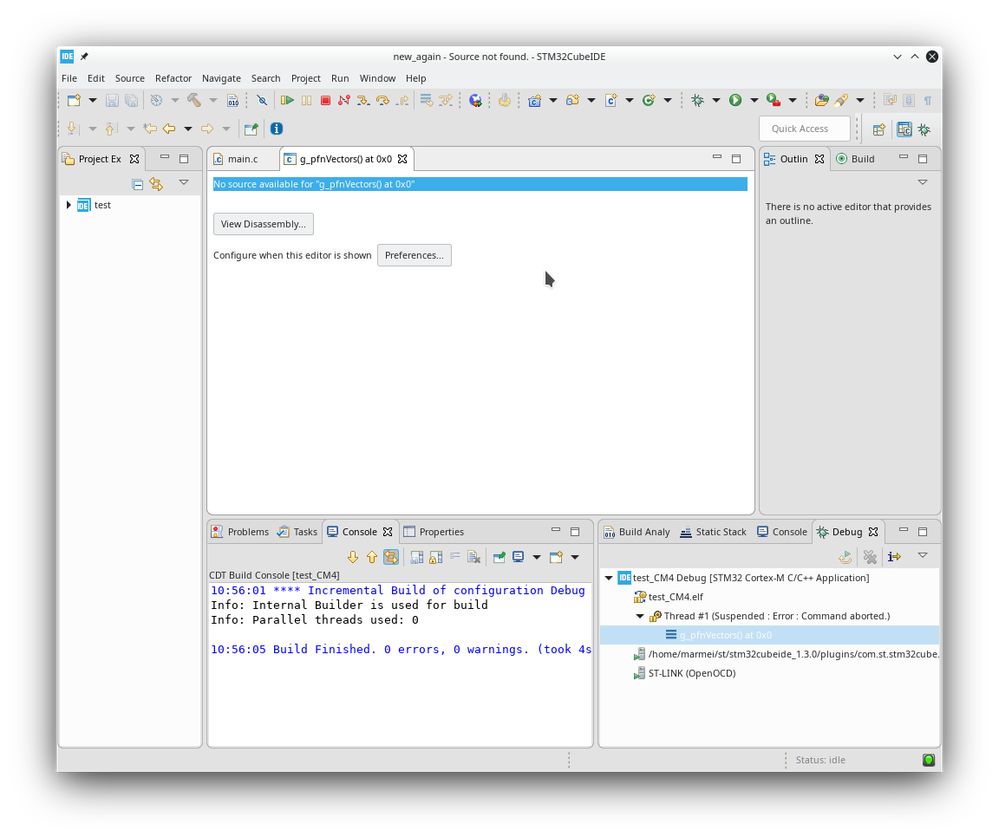This screenshot has height=839, width=999.
Task: Click the Run with external tools icon
Action: tap(773, 100)
